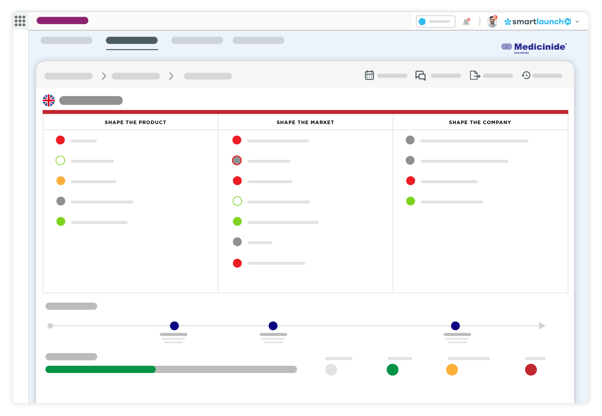Click the green progress bar

point(101,369)
